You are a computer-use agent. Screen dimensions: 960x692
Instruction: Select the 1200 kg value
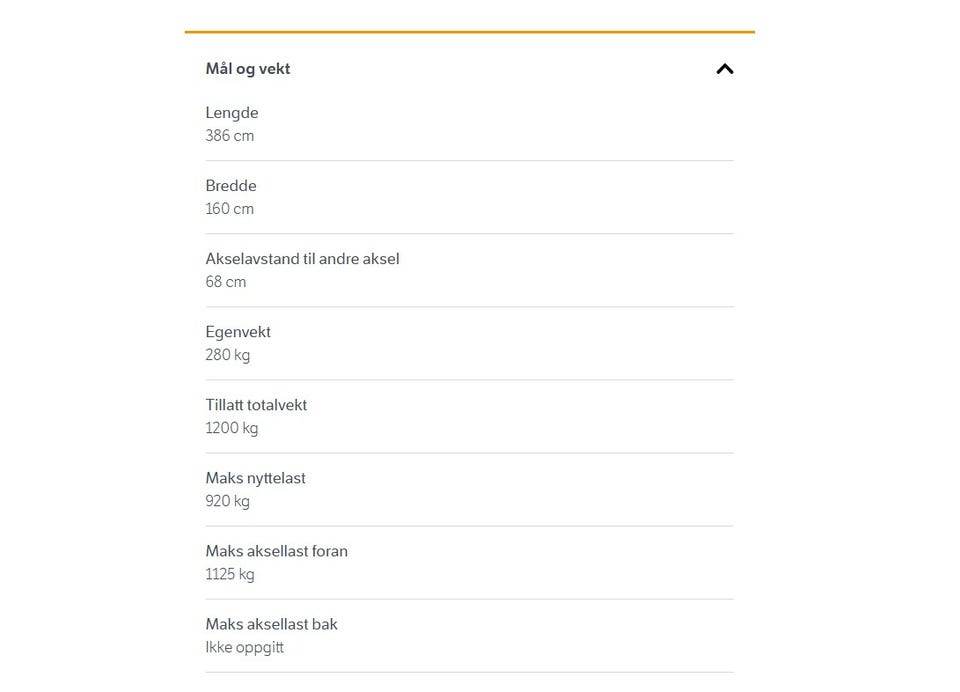point(232,428)
